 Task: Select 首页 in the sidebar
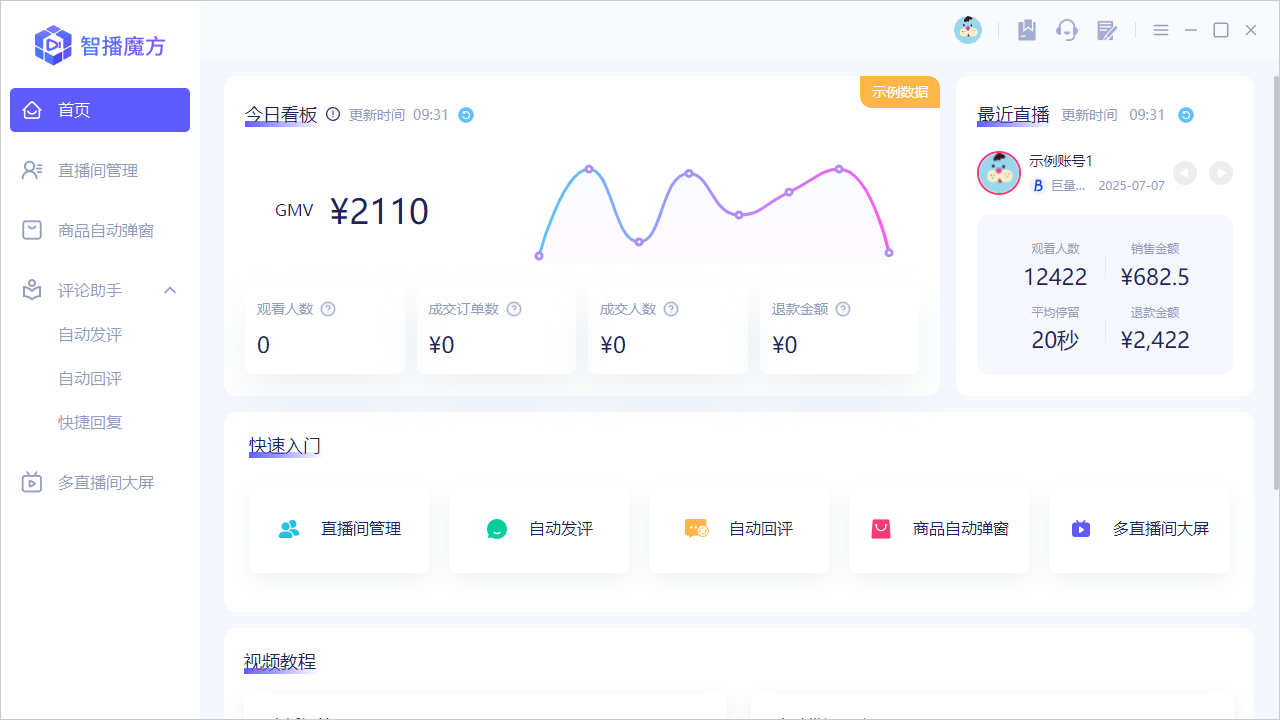100,110
